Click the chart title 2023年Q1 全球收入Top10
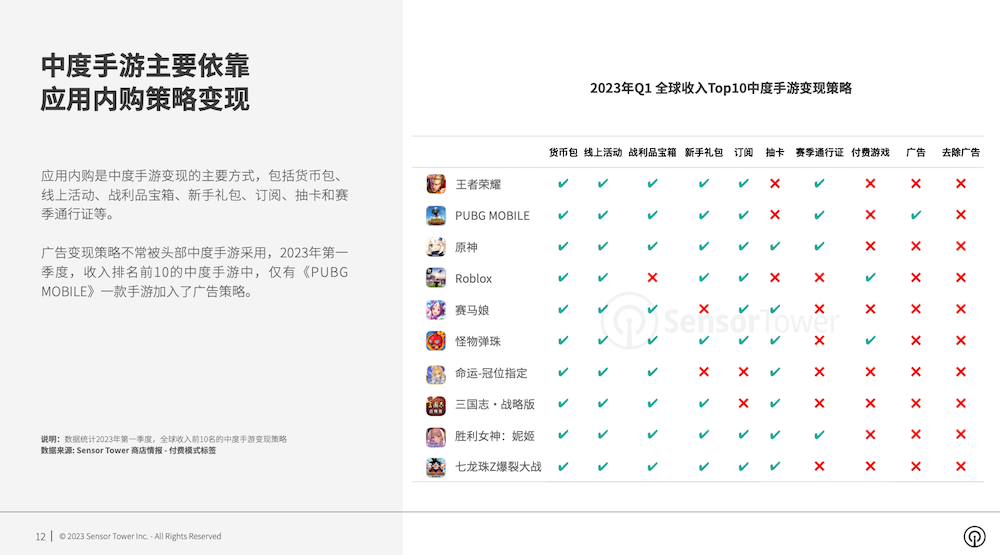 tap(720, 88)
